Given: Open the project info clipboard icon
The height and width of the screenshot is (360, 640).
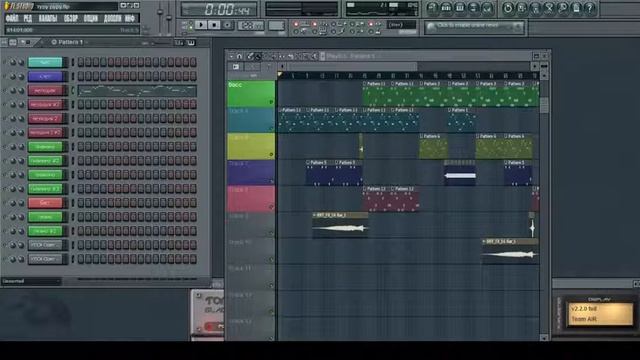Looking at the screenshot, I should (x=576, y=8).
